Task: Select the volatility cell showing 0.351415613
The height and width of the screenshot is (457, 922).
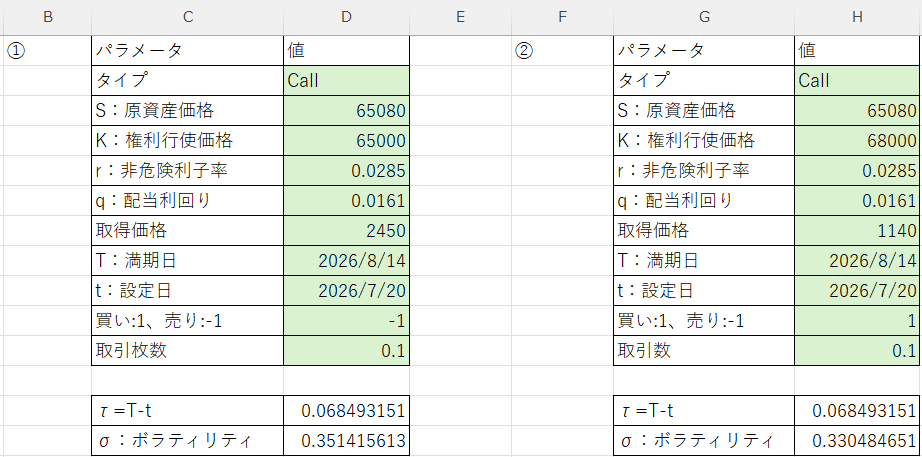Action: click(x=346, y=441)
